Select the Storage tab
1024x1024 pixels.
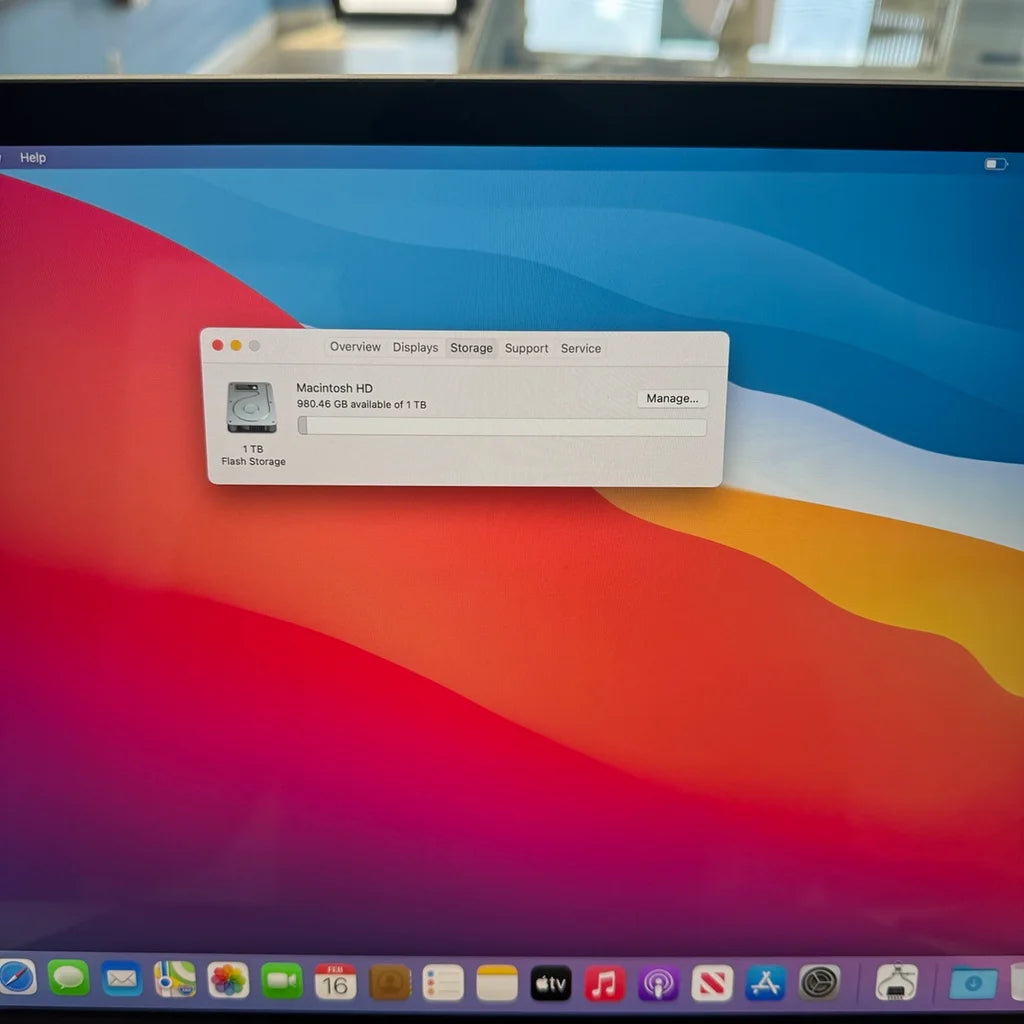471,348
